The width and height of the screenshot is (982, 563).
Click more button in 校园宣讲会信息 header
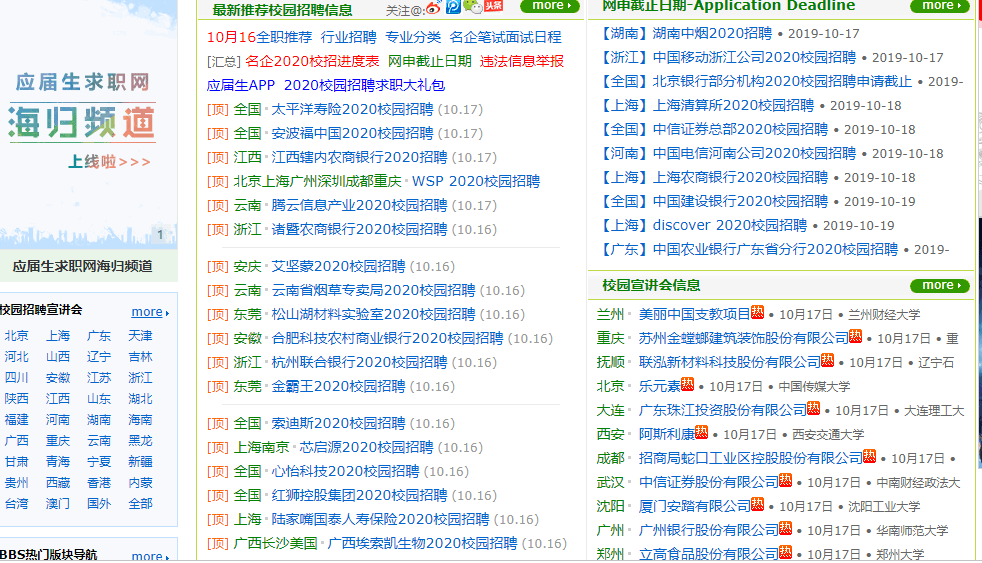(939, 286)
